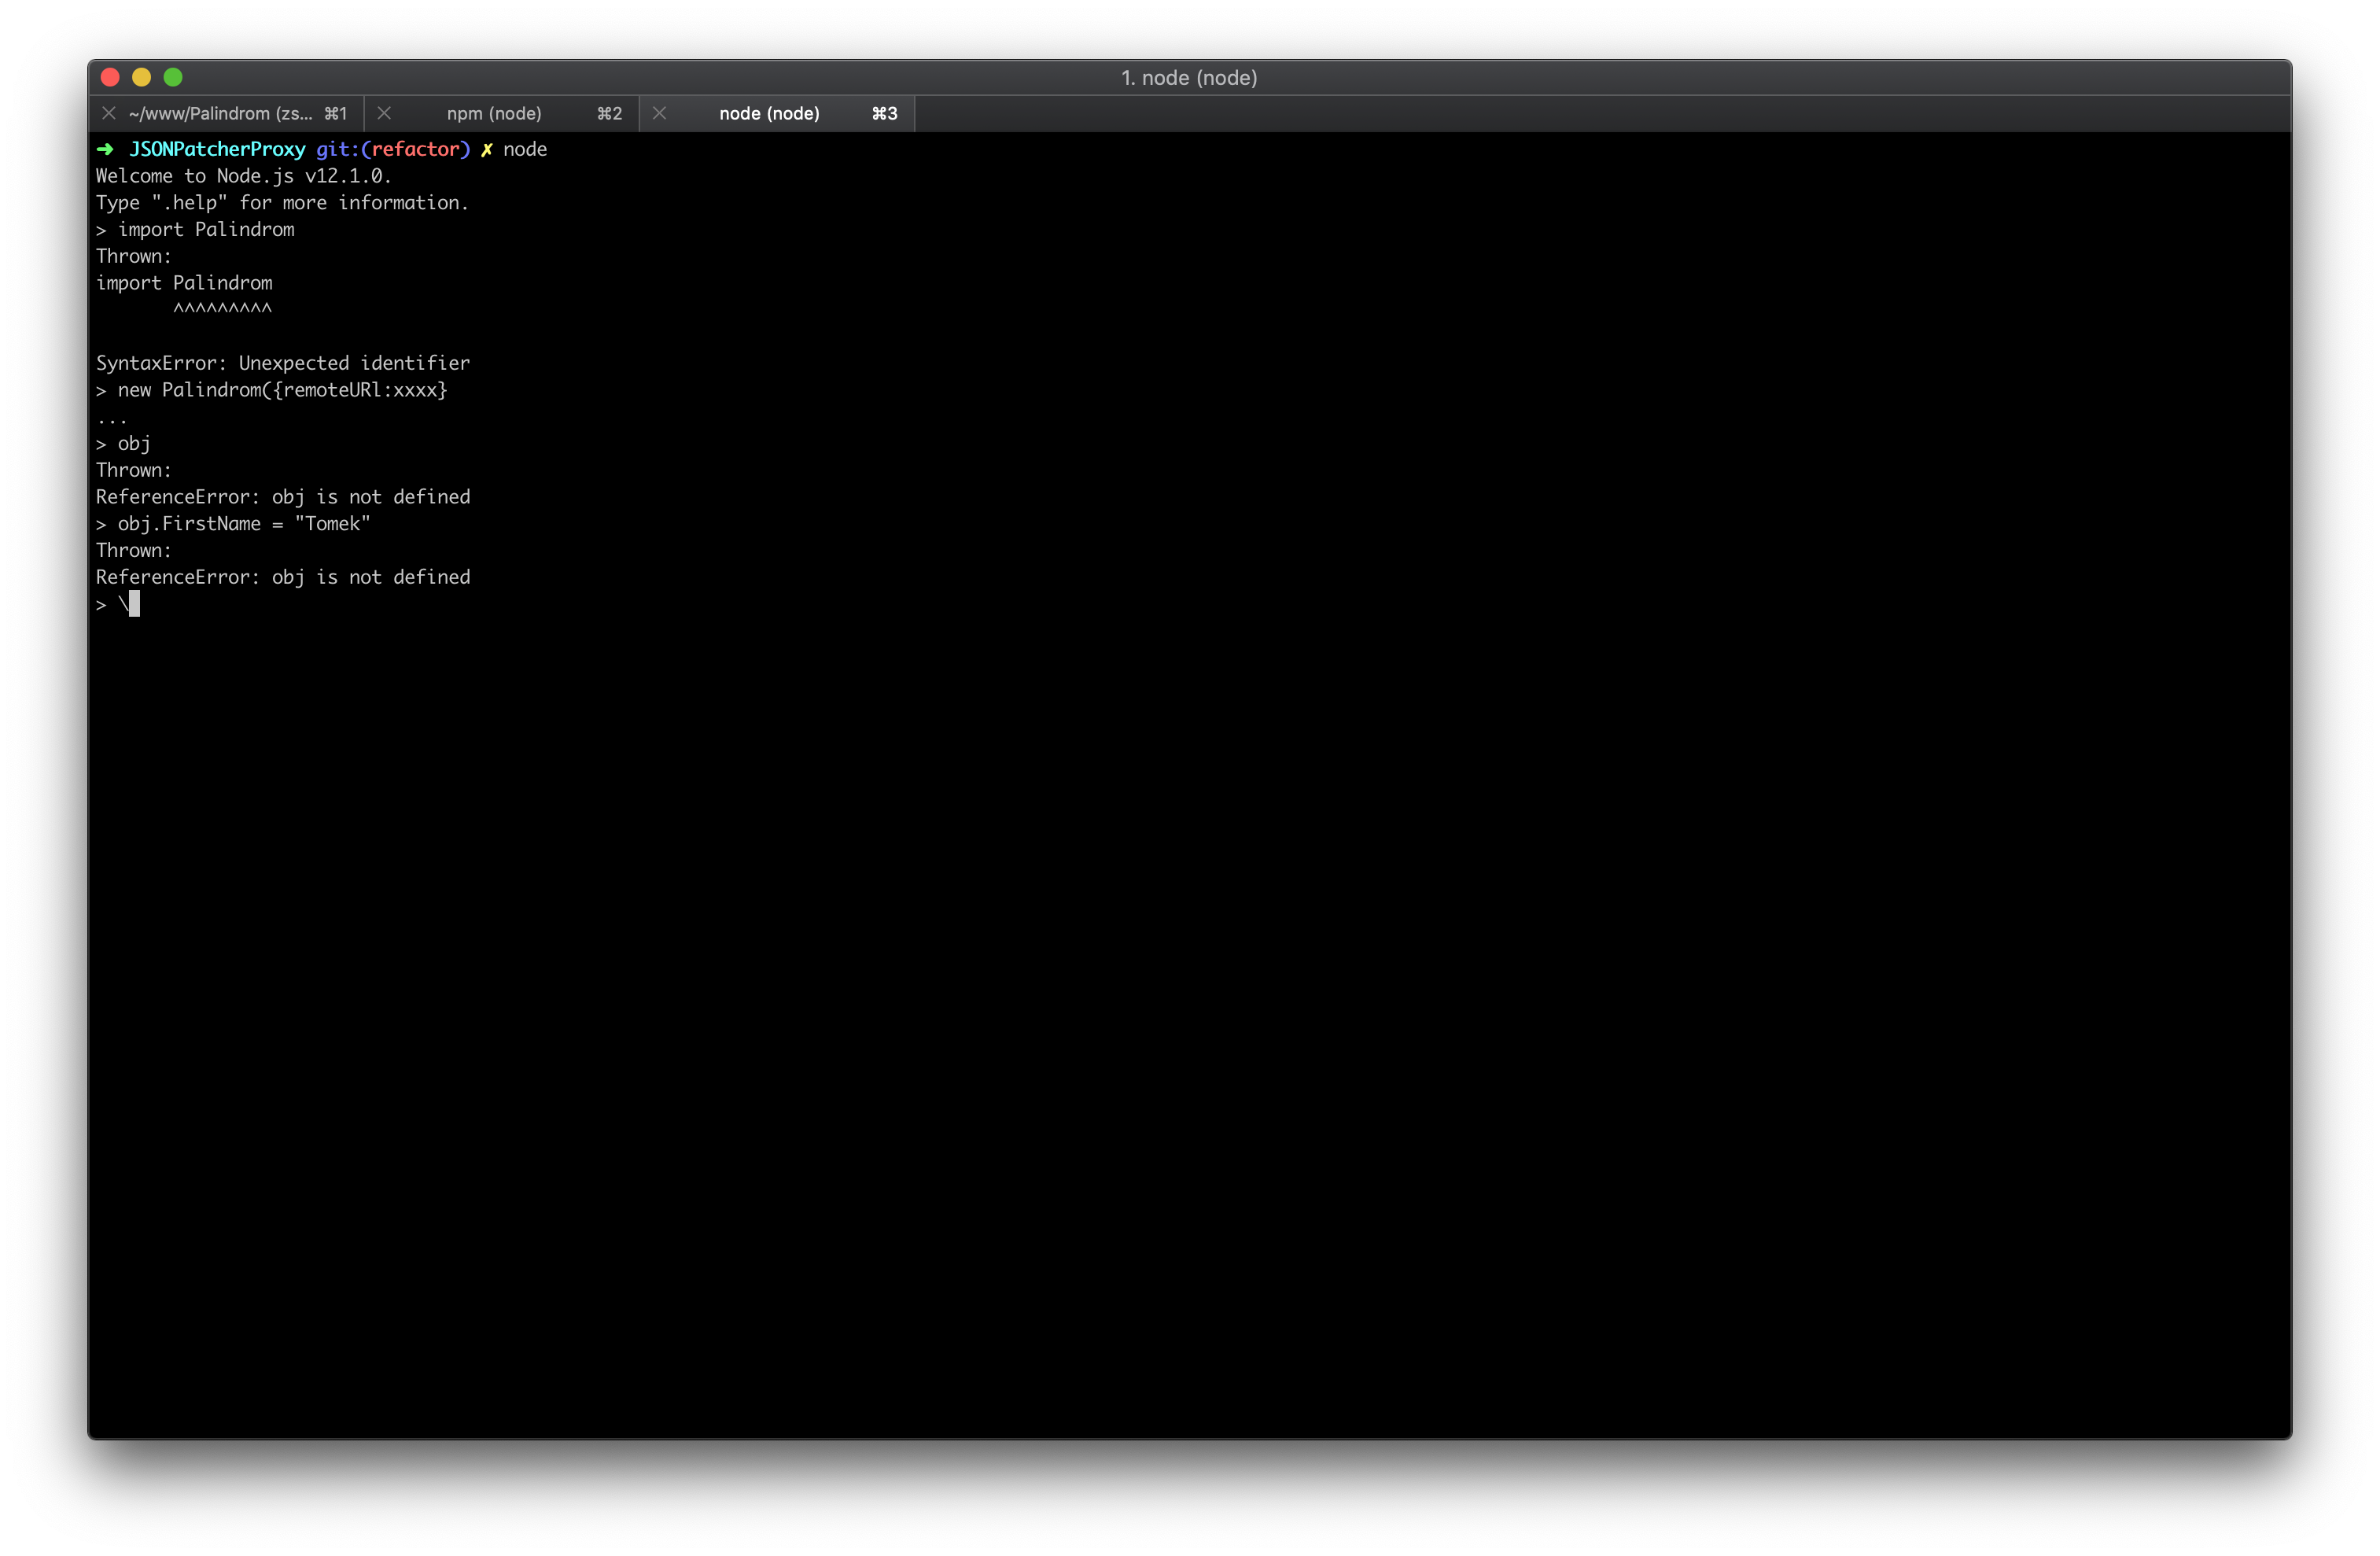This screenshot has height=1556, width=2380.
Task: Select the active node (node) tab
Action: tap(768, 113)
